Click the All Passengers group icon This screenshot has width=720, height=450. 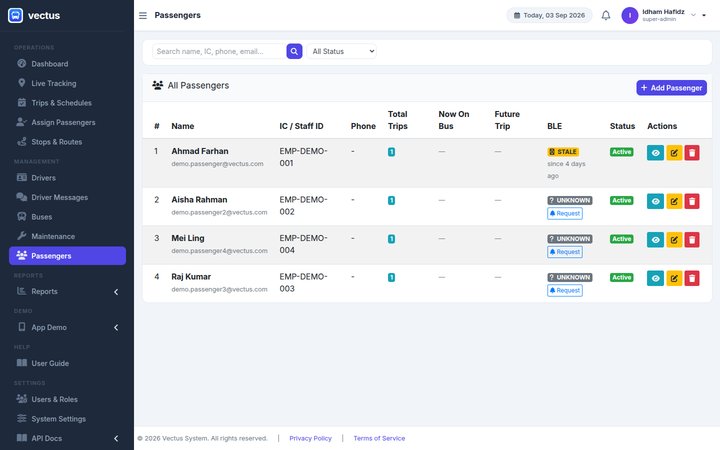click(158, 85)
